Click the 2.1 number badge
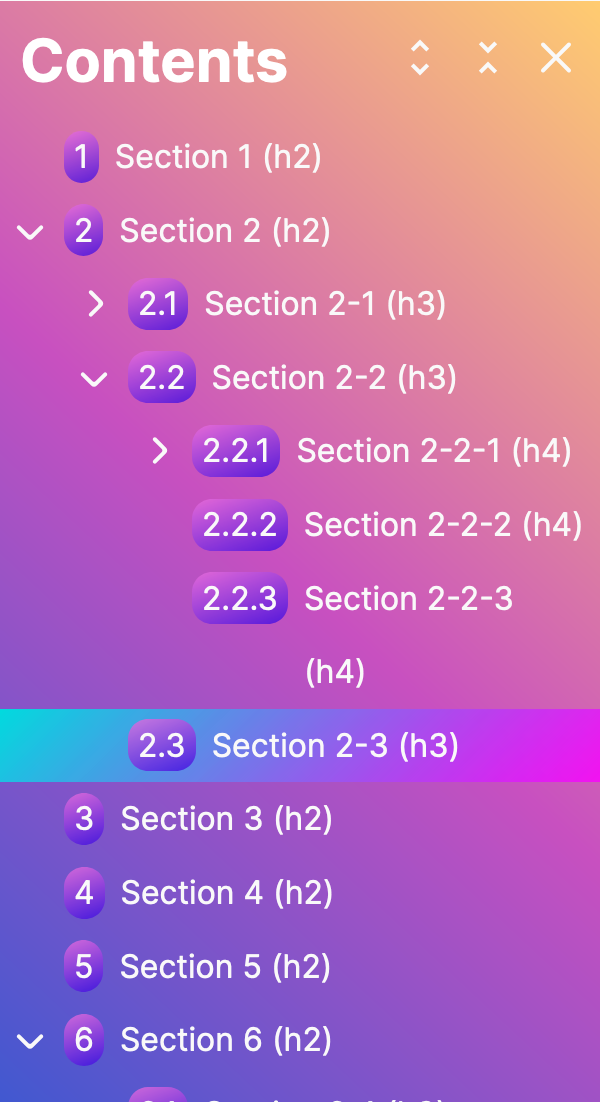The image size is (600, 1102). 158,305
